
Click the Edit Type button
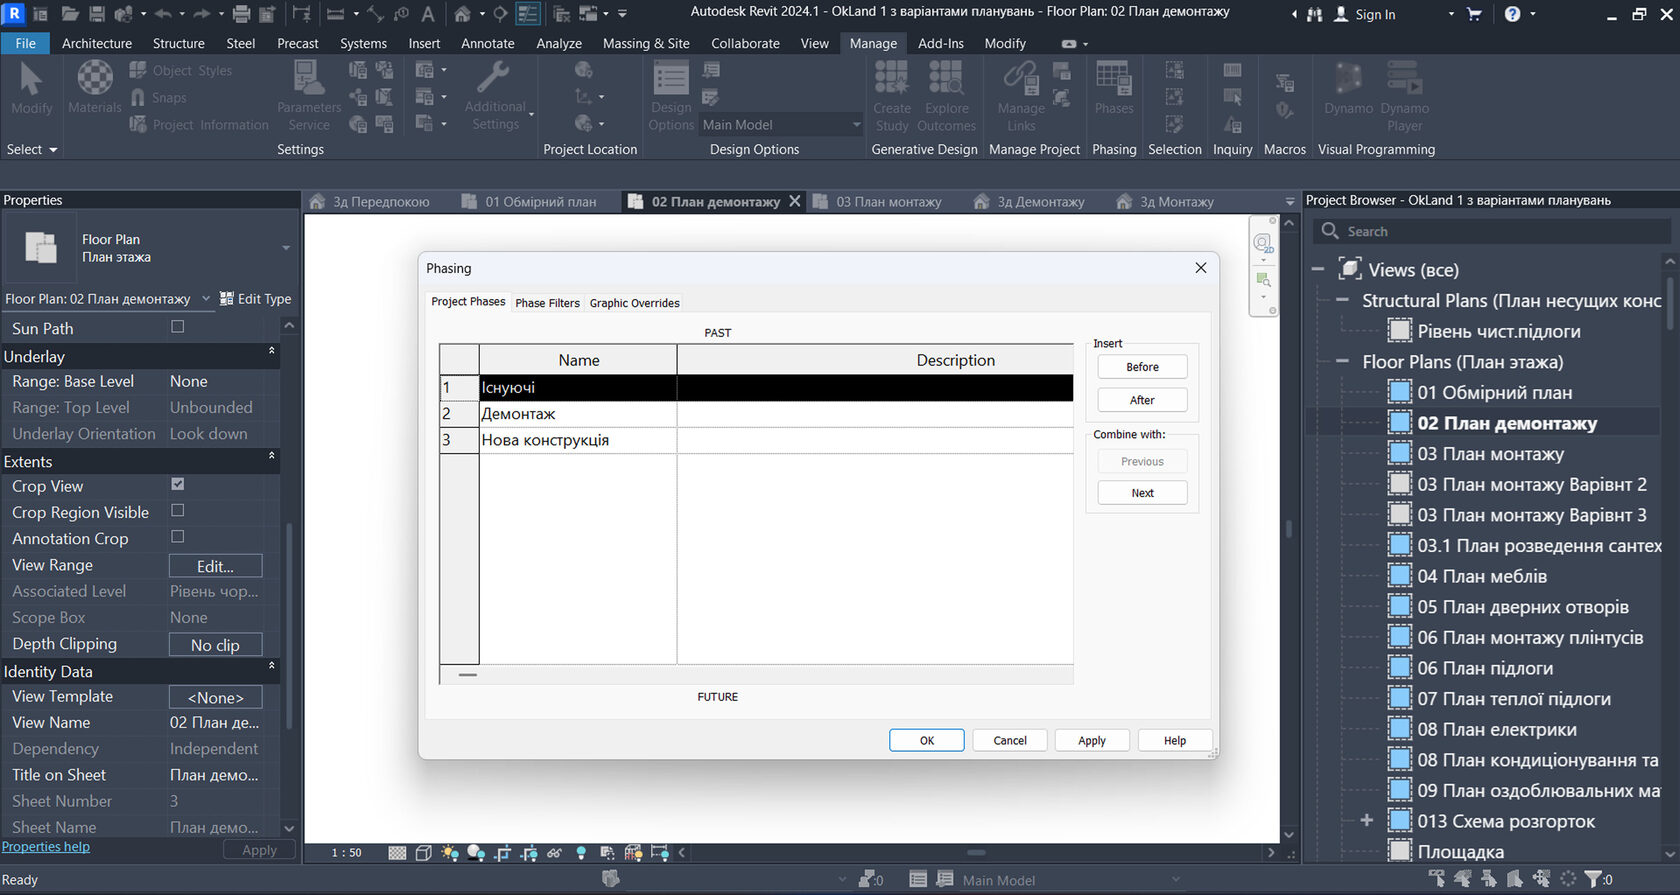coord(256,299)
